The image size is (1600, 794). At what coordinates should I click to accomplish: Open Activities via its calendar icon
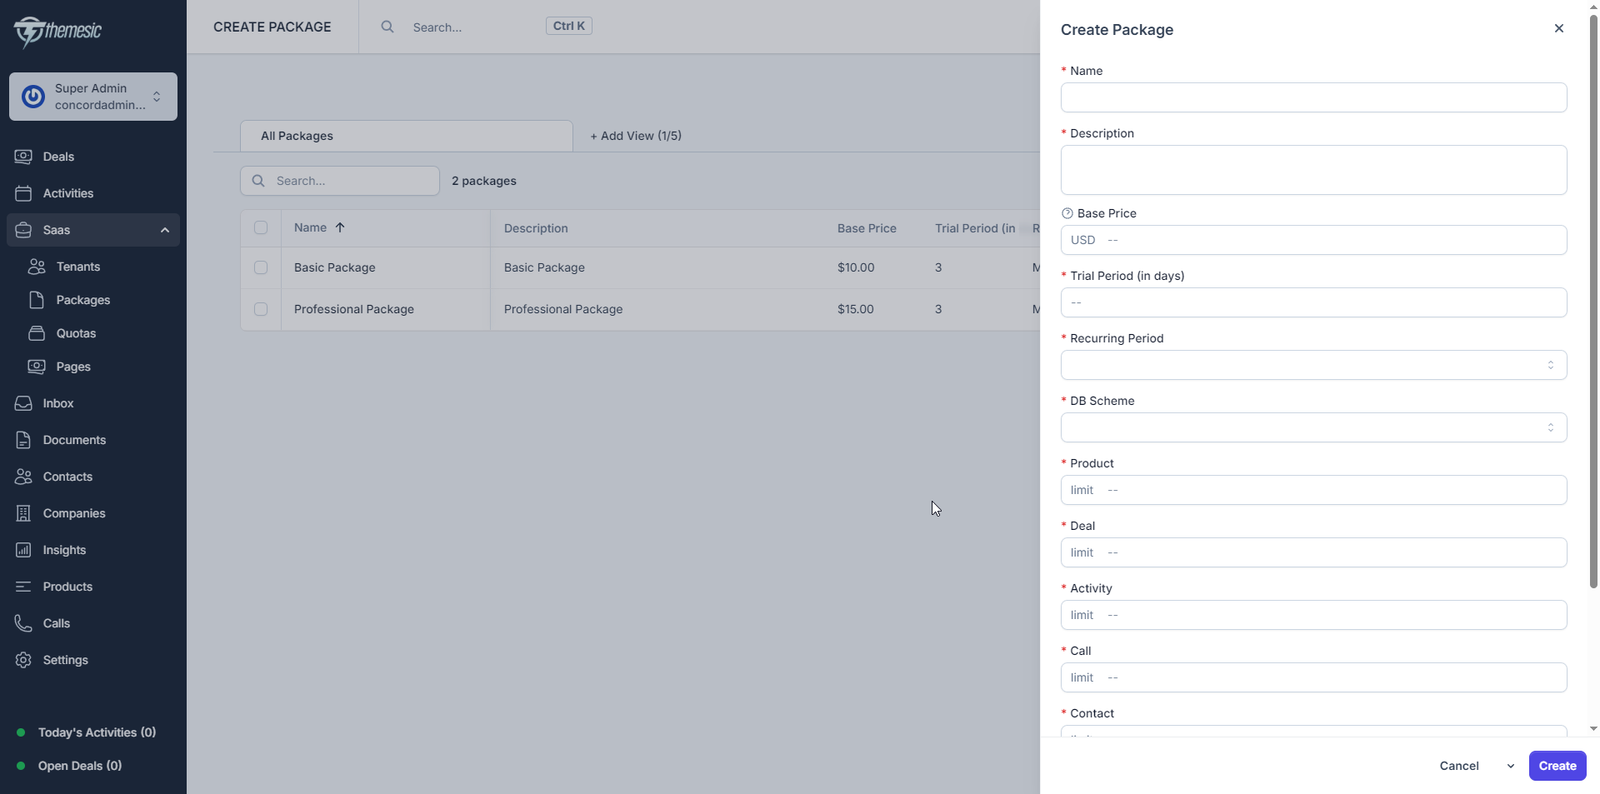pyautogui.click(x=23, y=193)
